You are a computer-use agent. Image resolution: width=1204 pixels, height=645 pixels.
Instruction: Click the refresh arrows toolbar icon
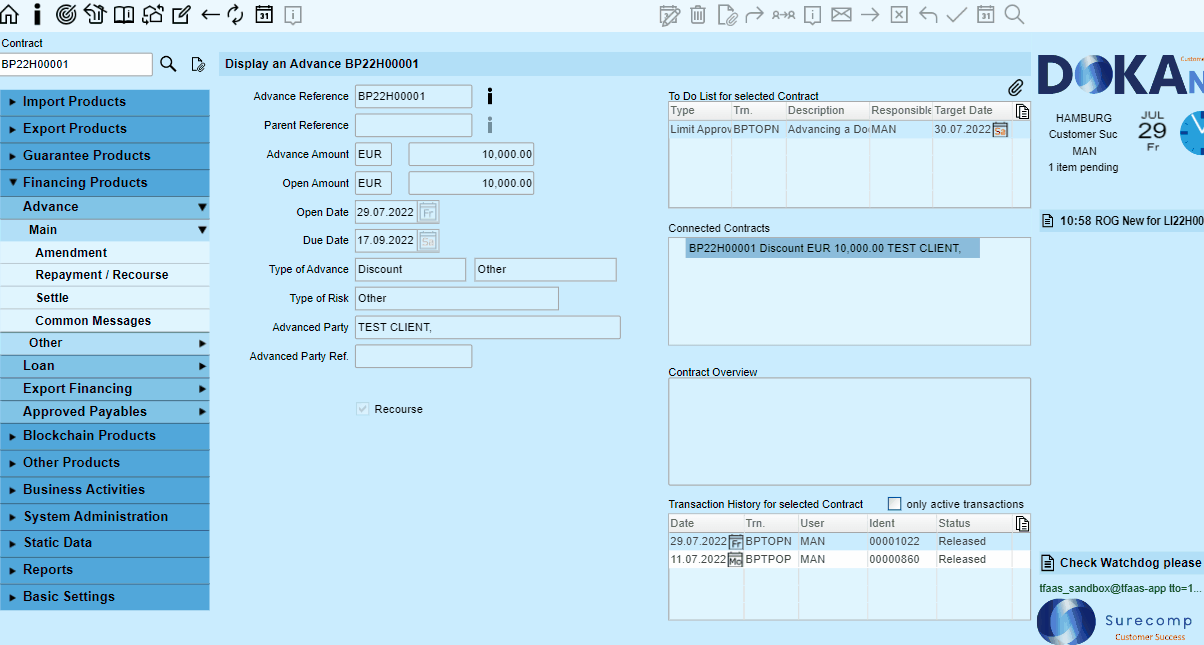236,14
